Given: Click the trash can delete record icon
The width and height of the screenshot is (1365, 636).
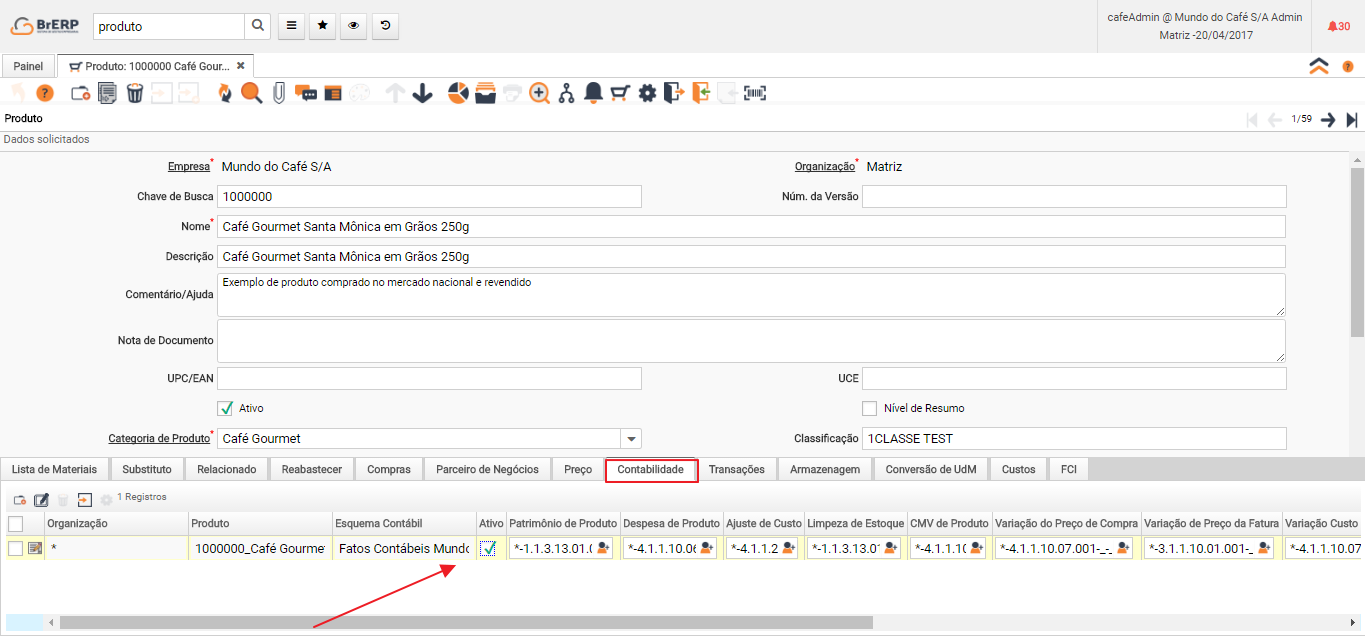Looking at the screenshot, I should point(135,93).
